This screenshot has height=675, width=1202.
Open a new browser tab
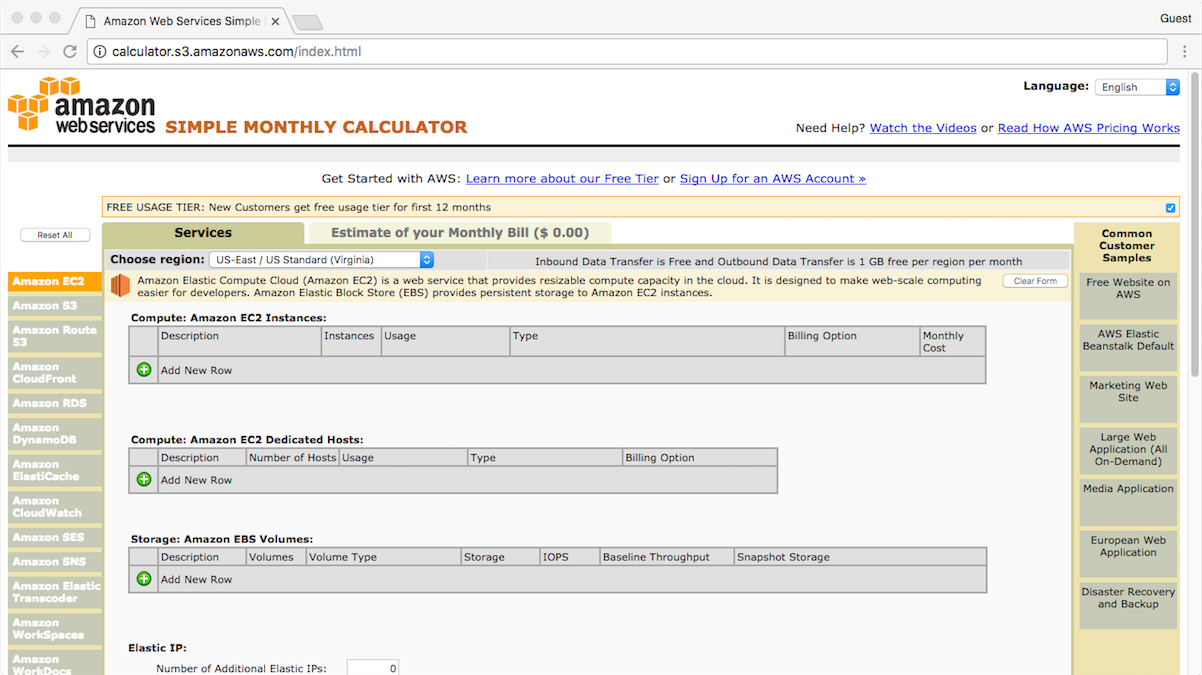307,22
